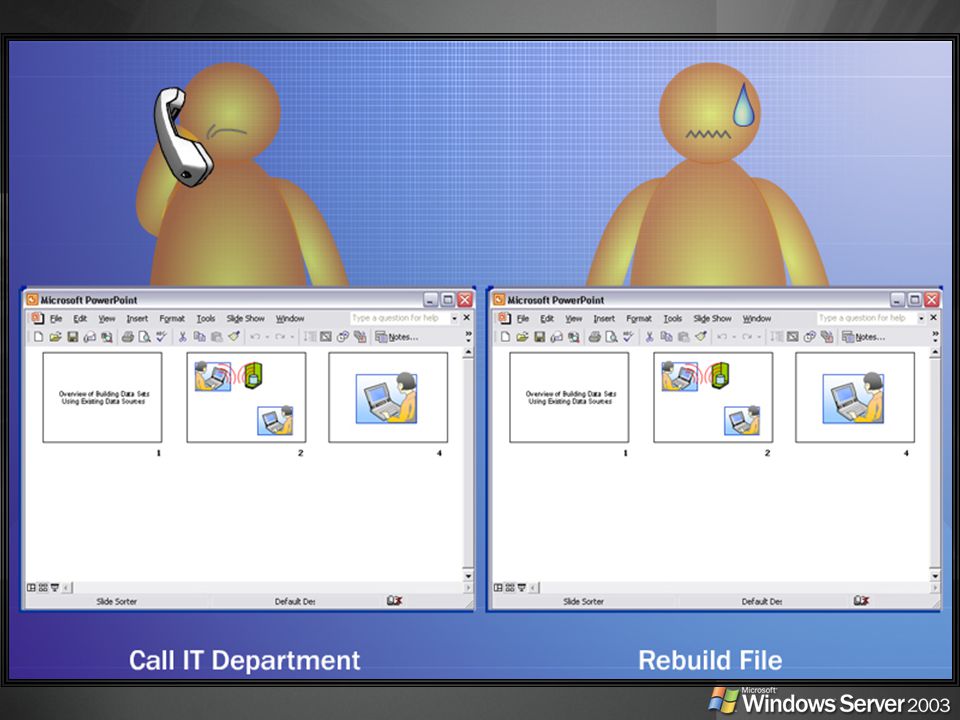Viewport: 960px width, 720px height.
Task: Click Open folder icon in right PowerPoint window
Action: pos(522,337)
